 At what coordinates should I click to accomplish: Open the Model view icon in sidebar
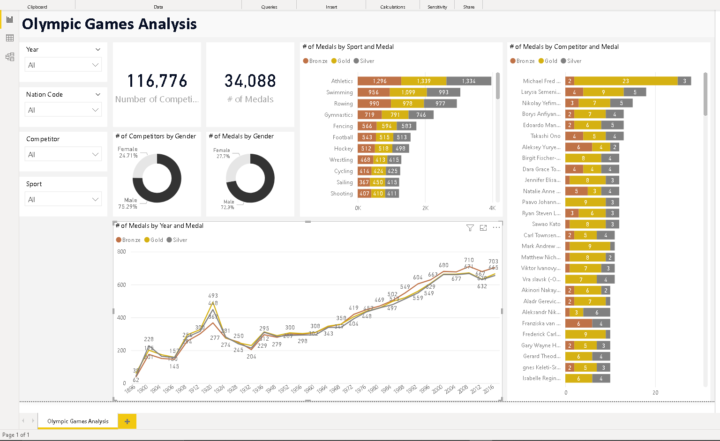click(x=10, y=57)
